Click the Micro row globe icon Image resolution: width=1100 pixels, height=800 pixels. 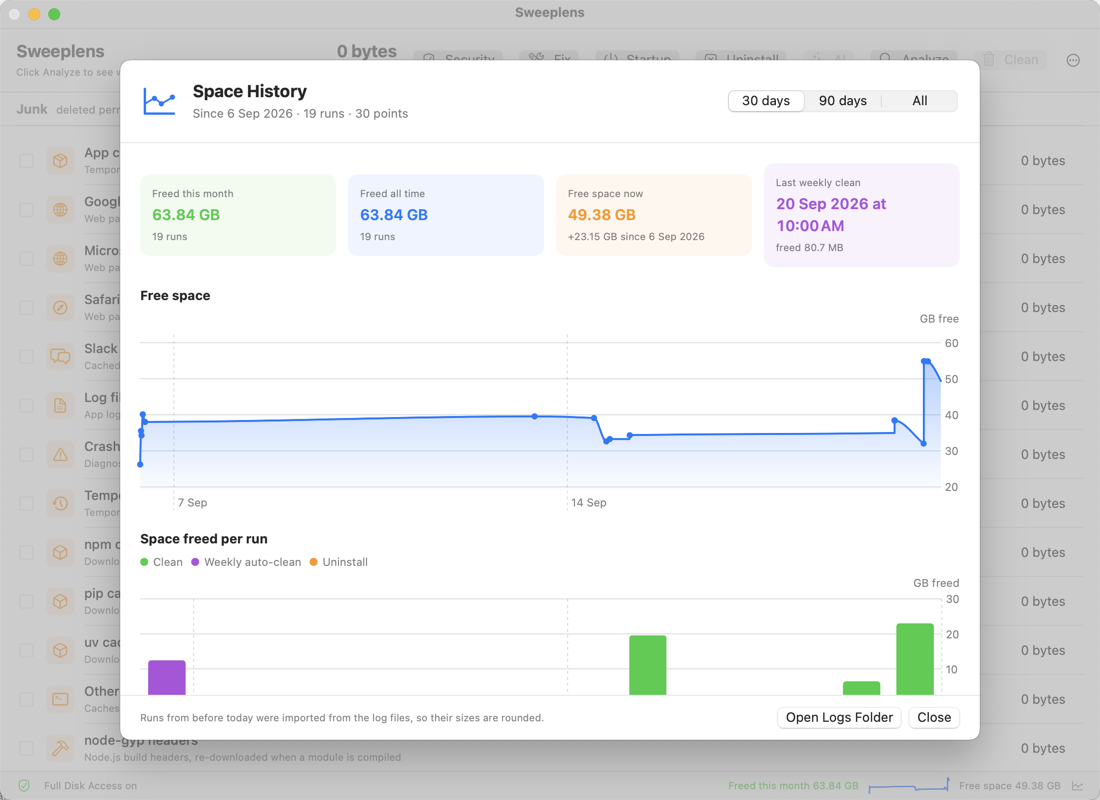(x=60, y=259)
